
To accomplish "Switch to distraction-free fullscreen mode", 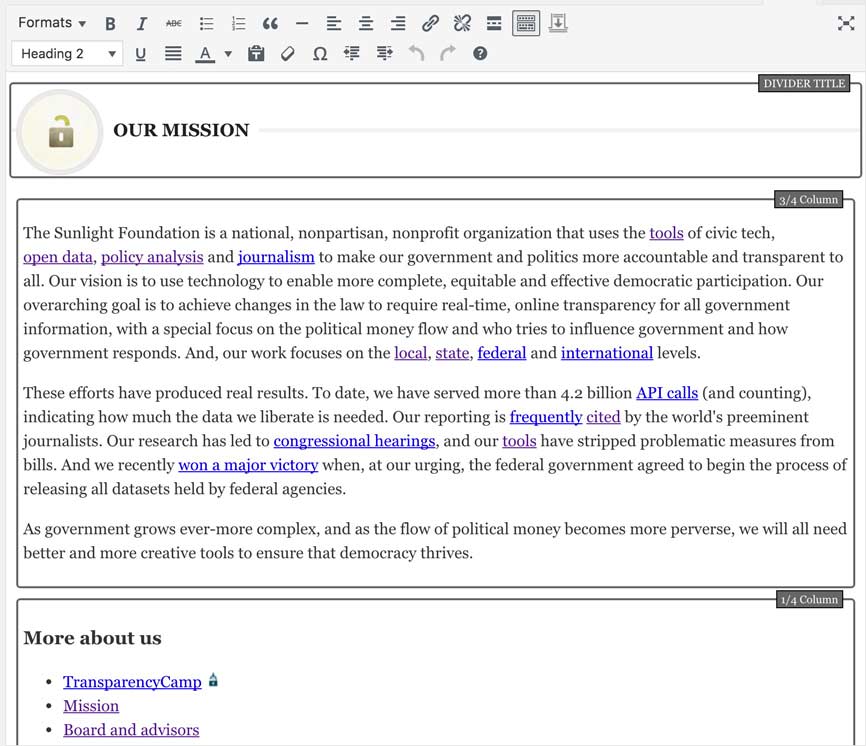I will 846,23.
